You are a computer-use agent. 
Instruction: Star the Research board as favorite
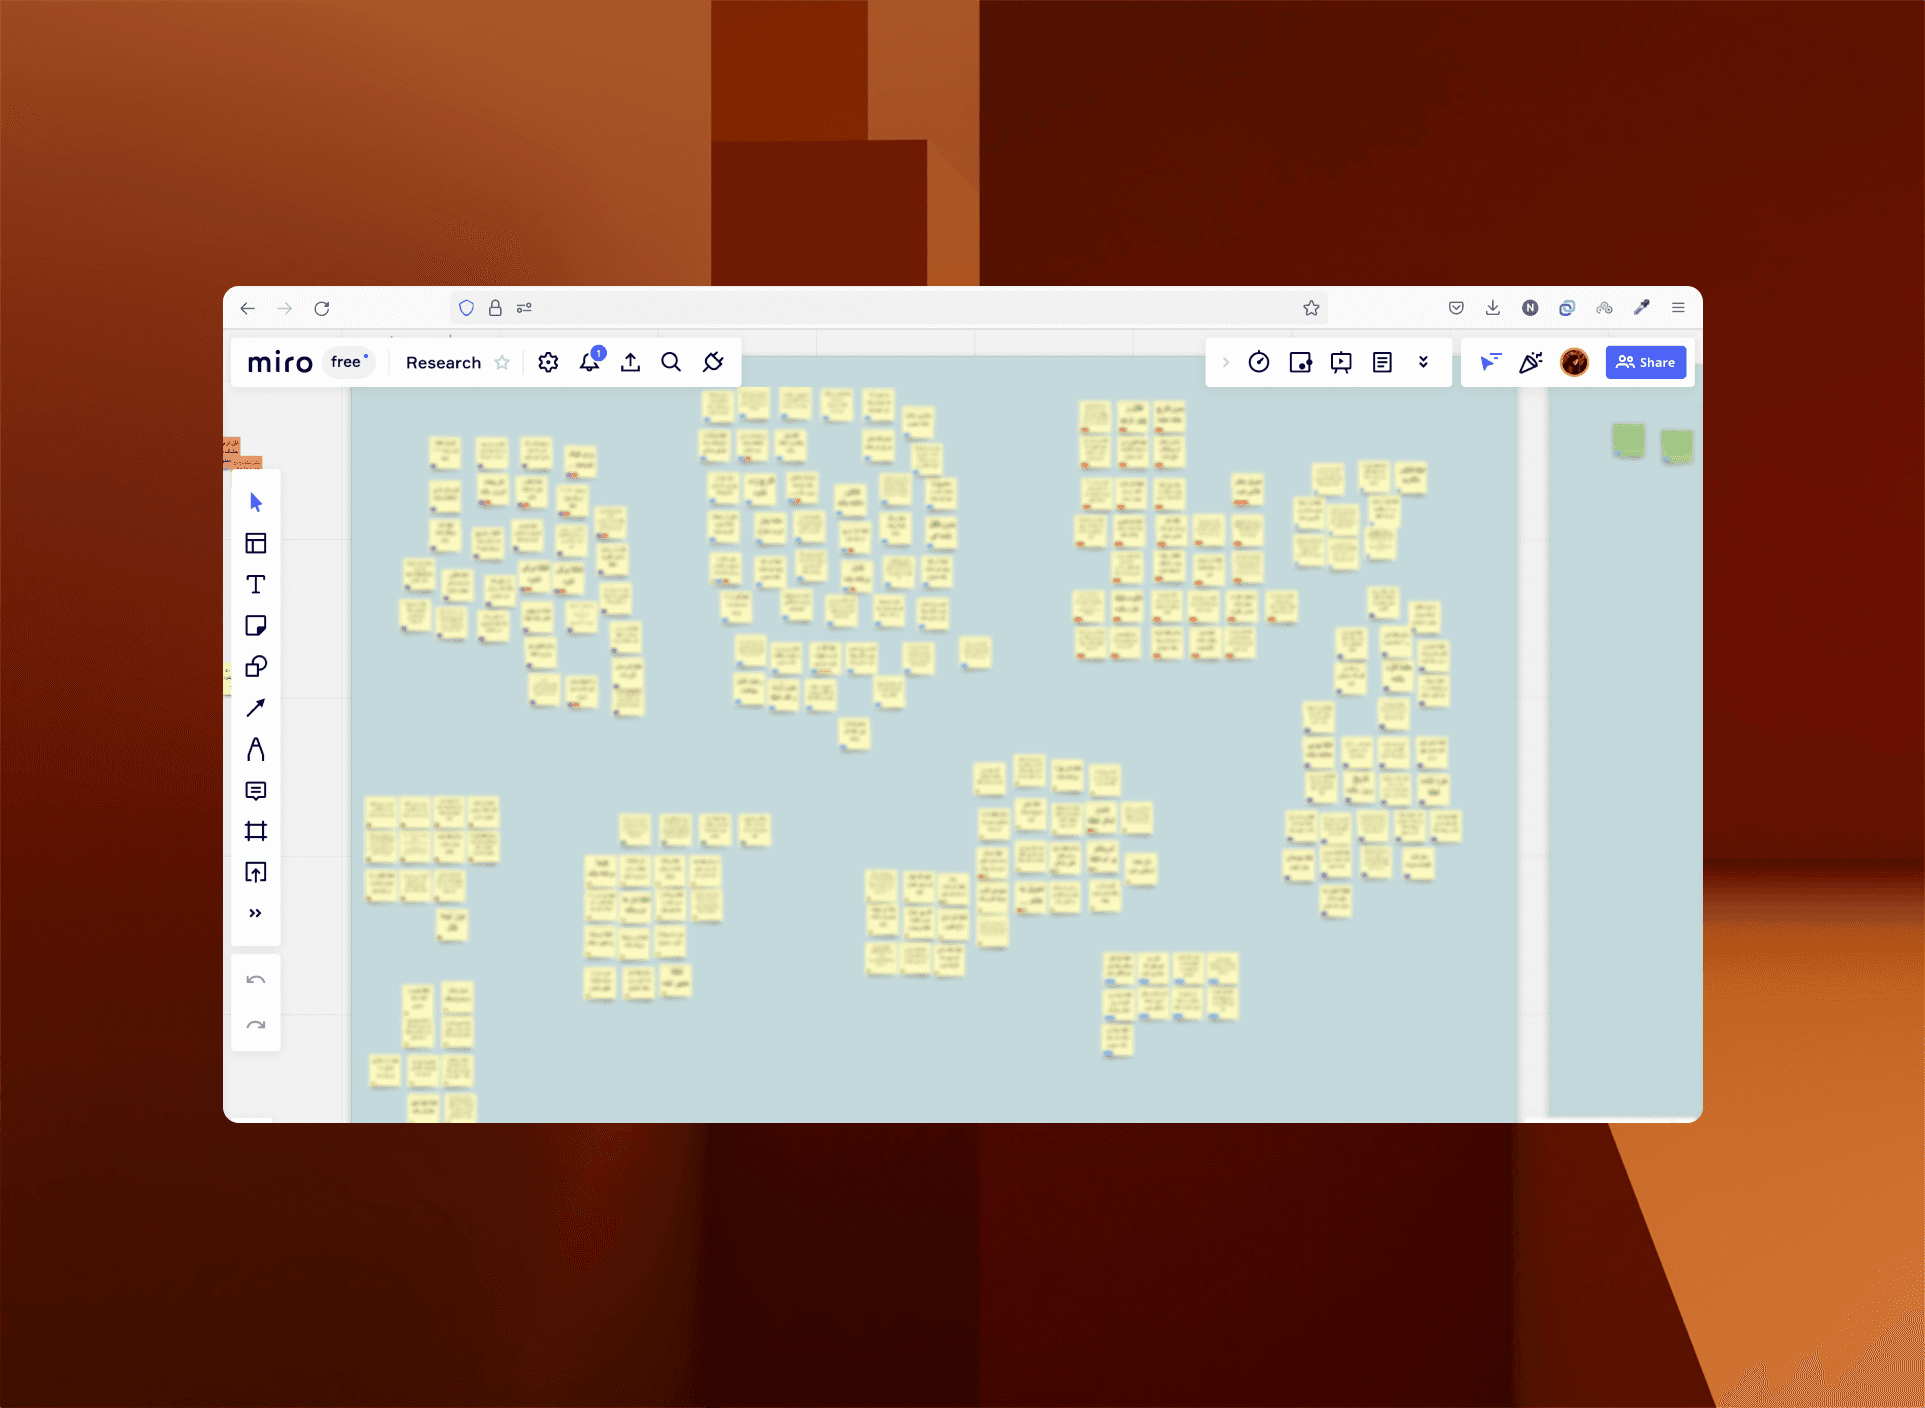pos(502,363)
